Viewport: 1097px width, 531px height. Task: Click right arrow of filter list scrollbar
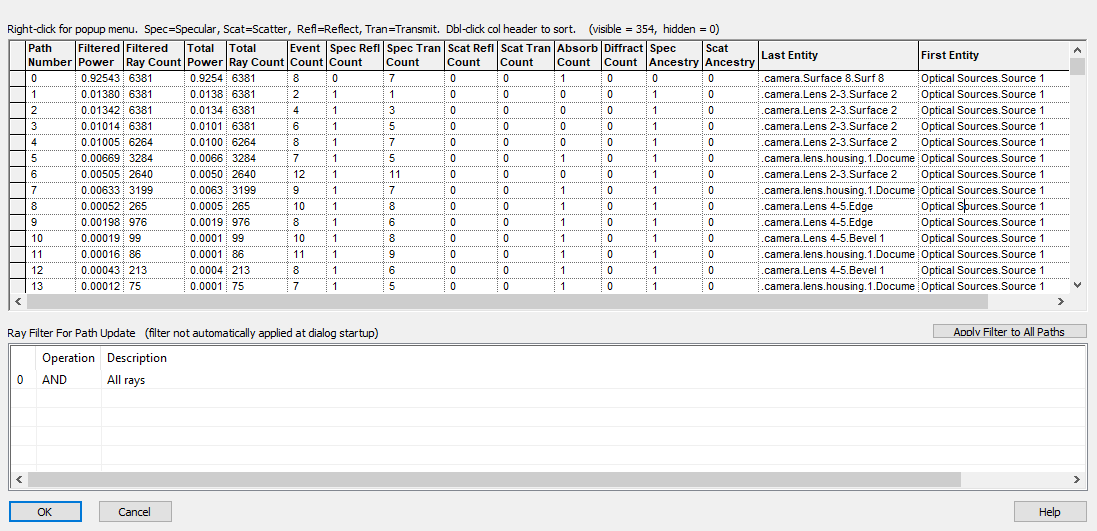[1076, 480]
